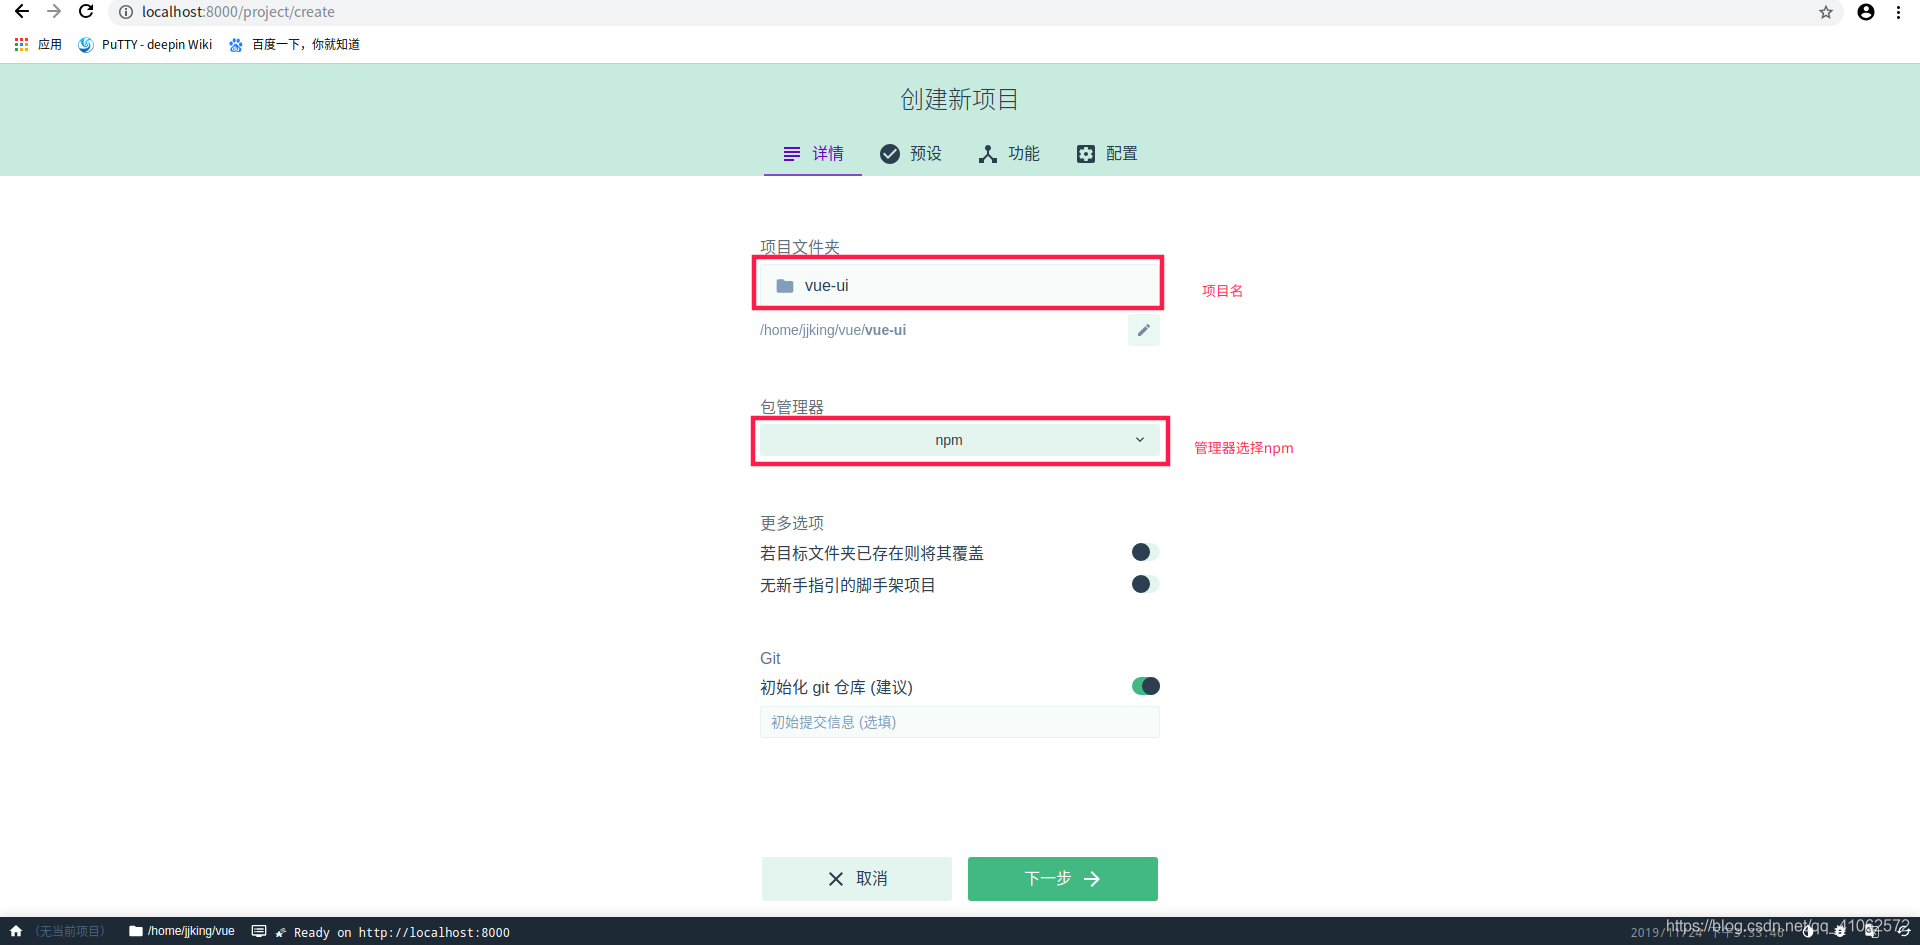Toggle the 无新手指引的脚手架项目 switch
Viewport: 1920px width, 945px height.
click(x=1145, y=584)
